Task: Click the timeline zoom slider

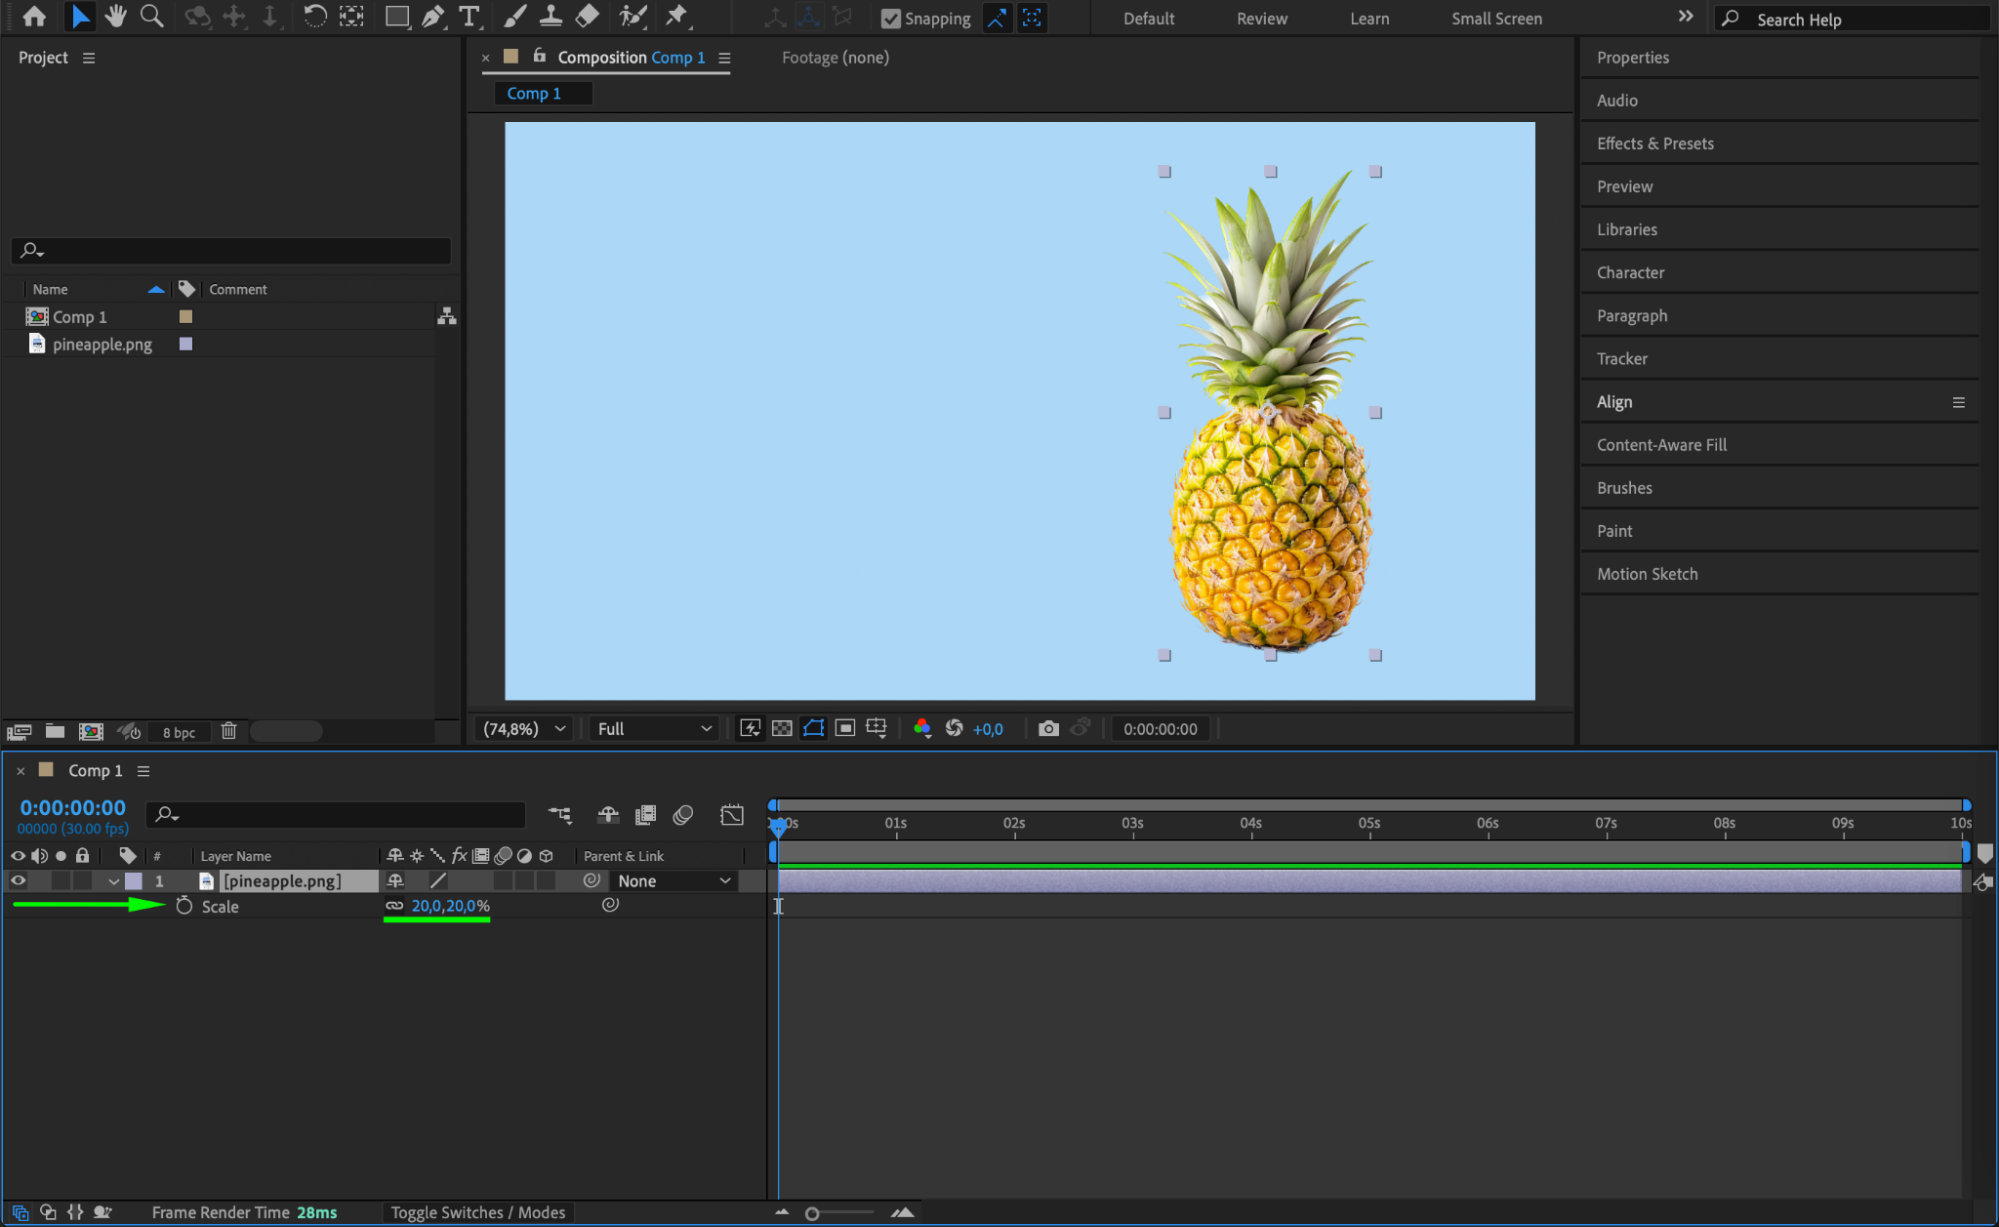Action: point(812,1213)
